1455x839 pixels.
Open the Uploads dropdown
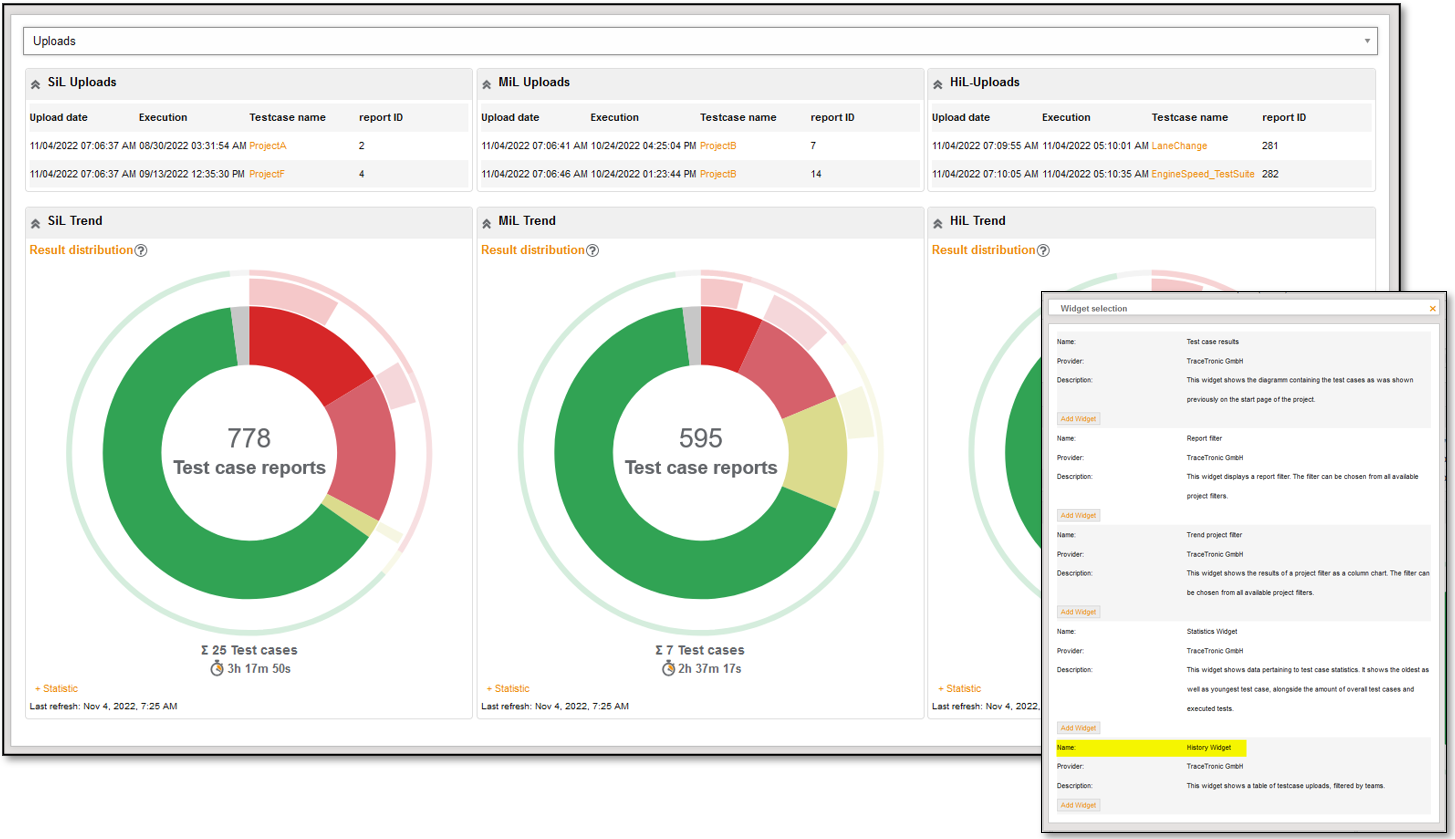point(1366,40)
